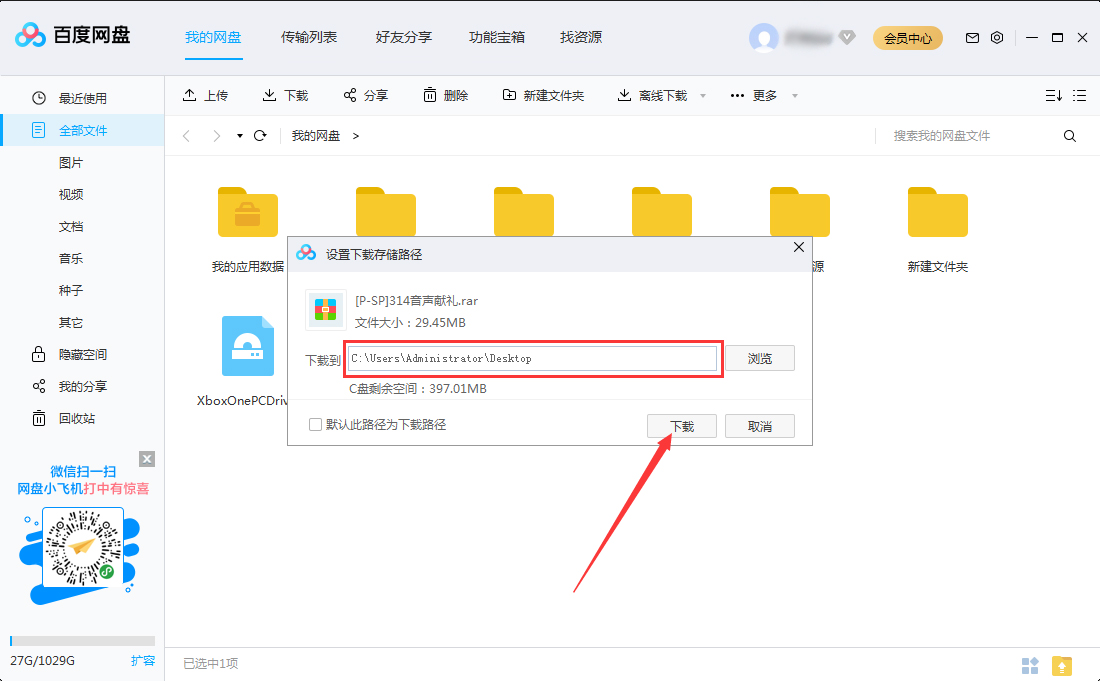Expand the 离线下载 dropdown arrow
Image resolution: width=1100 pixels, height=681 pixels.
[x=702, y=95]
